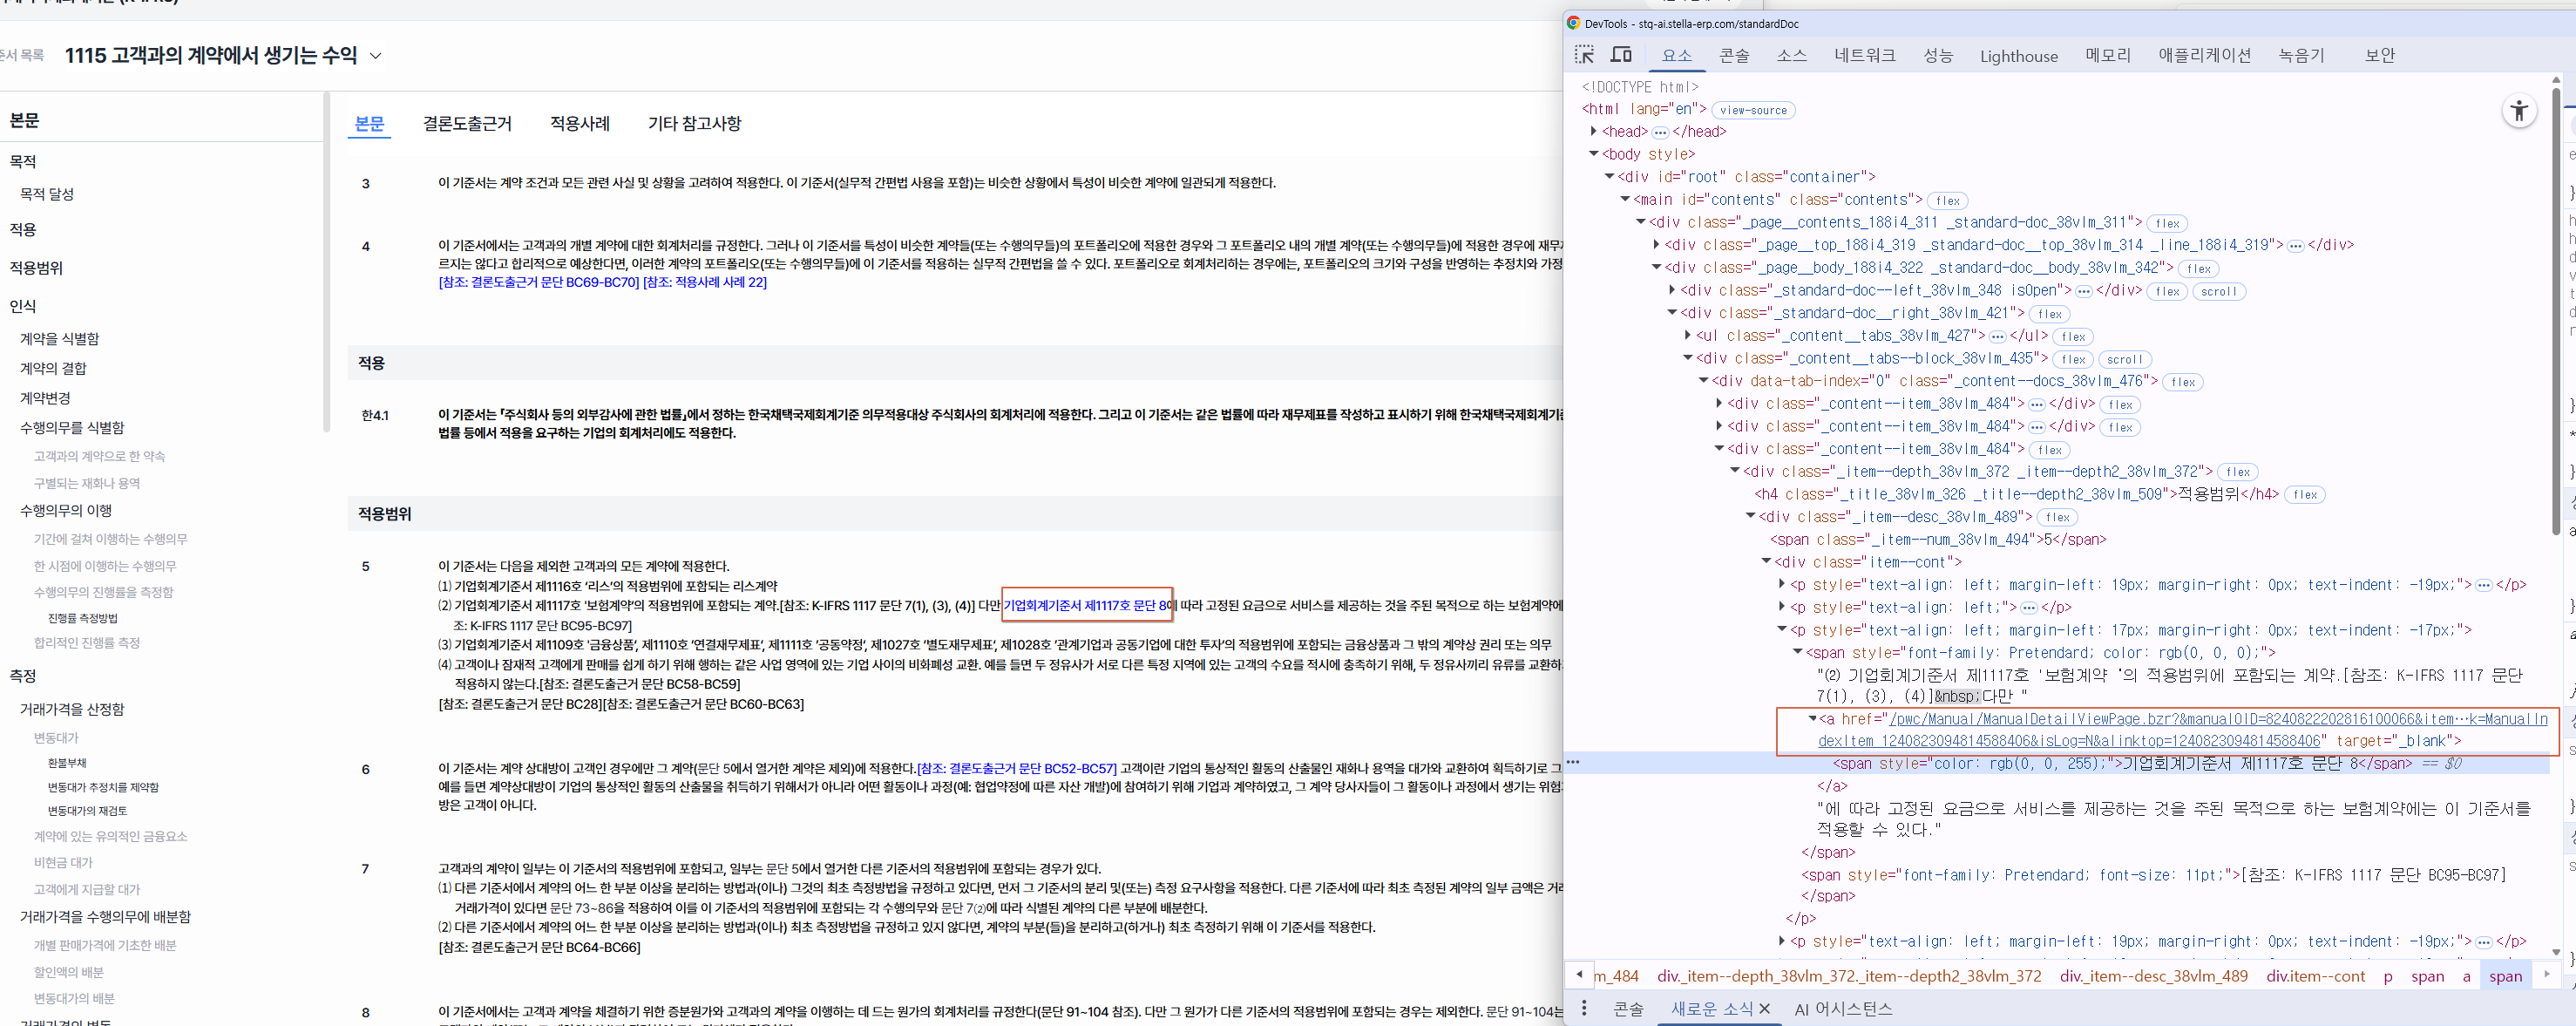Select the span _item--num 5 DOM node

[x=1938, y=539]
